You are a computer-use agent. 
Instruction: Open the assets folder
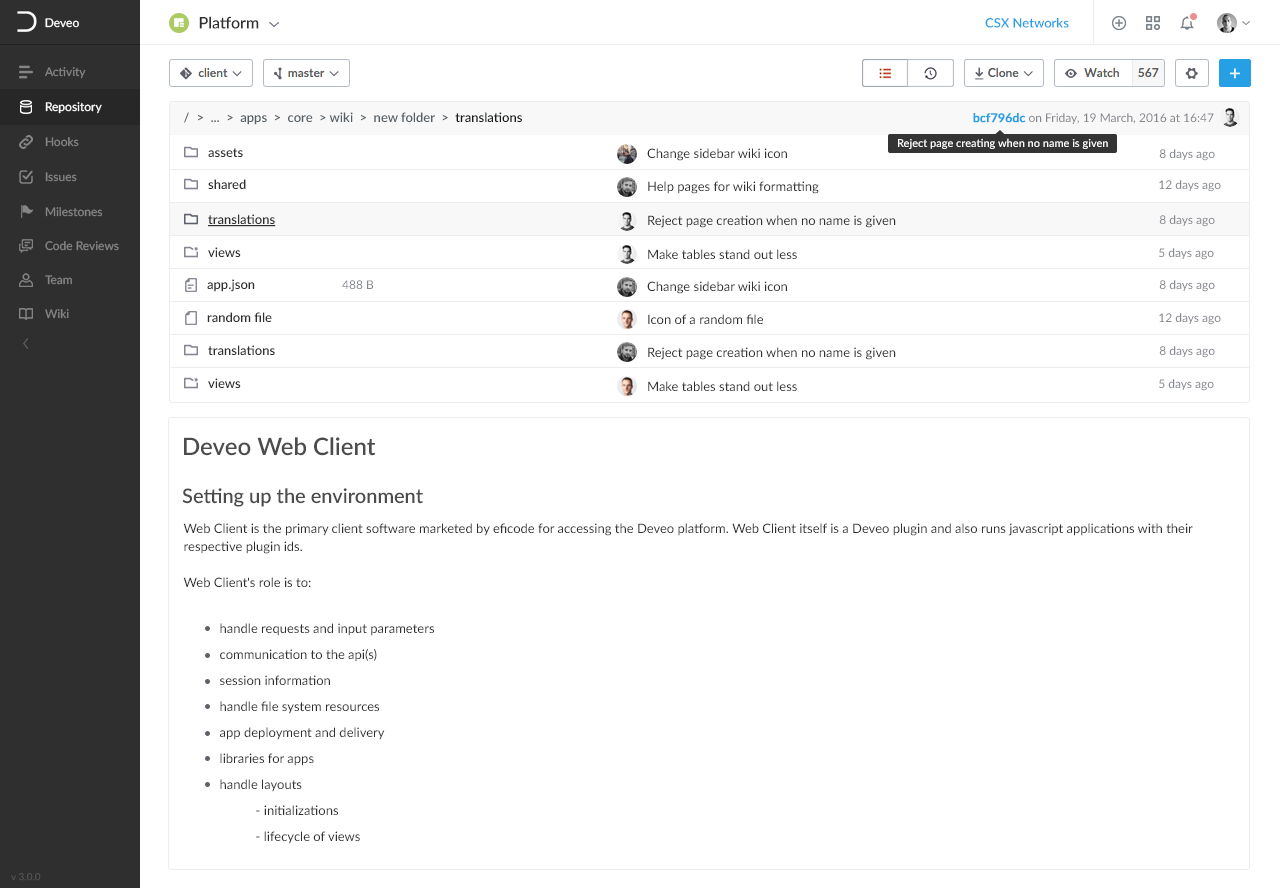pyautogui.click(x=225, y=153)
